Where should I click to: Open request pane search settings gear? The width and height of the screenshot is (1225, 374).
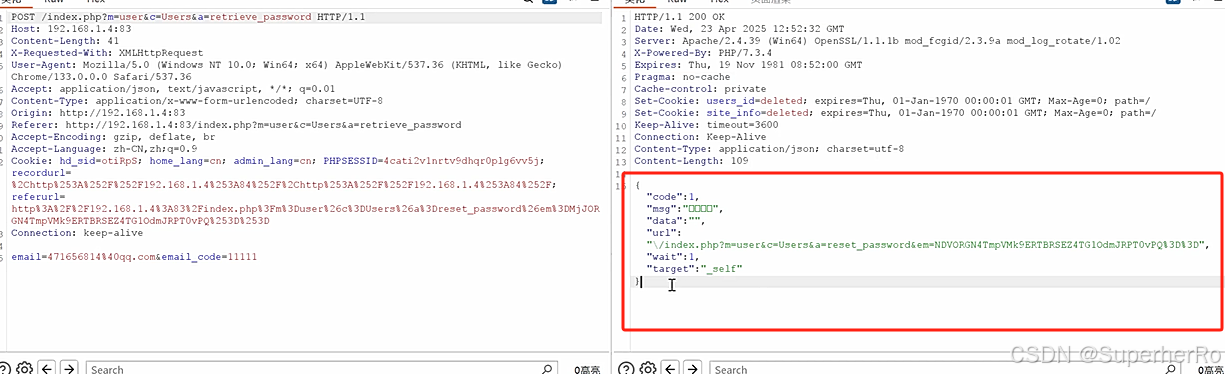(25, 368)
